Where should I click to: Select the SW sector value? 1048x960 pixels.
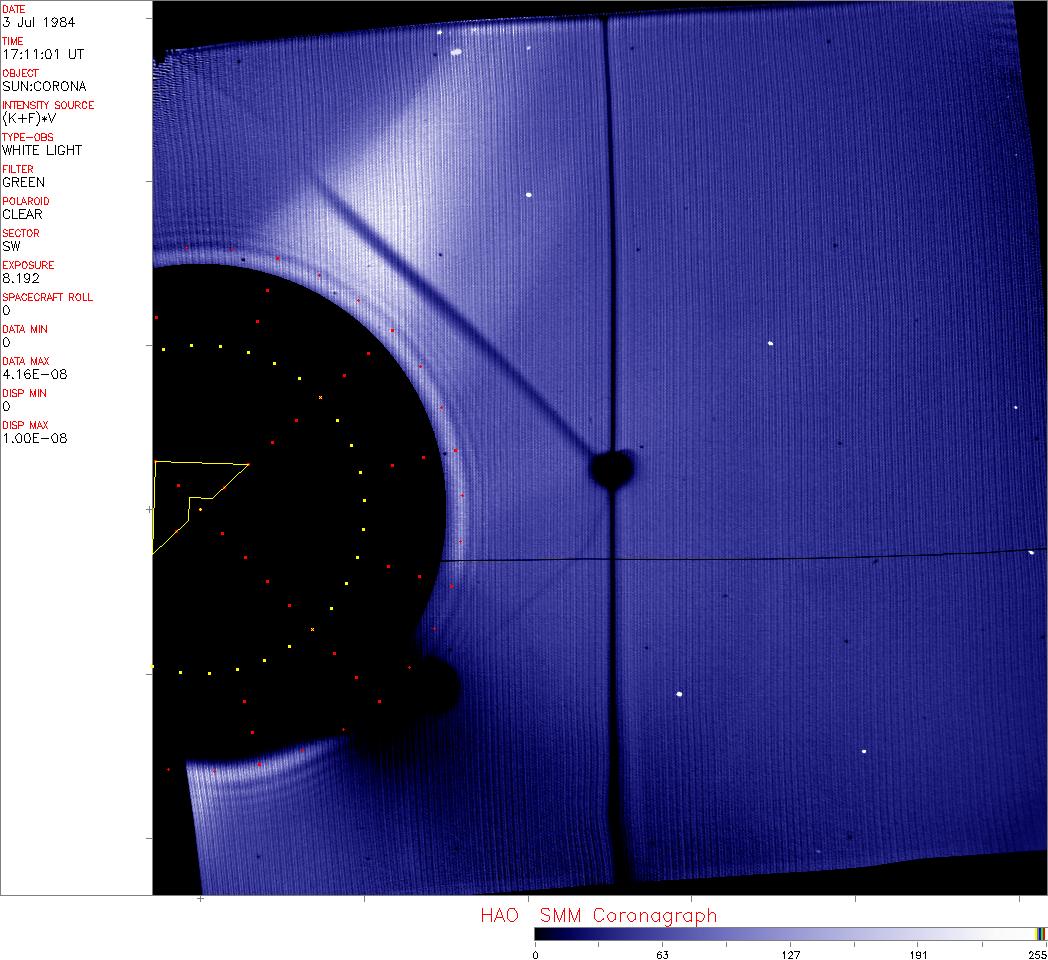12,246
